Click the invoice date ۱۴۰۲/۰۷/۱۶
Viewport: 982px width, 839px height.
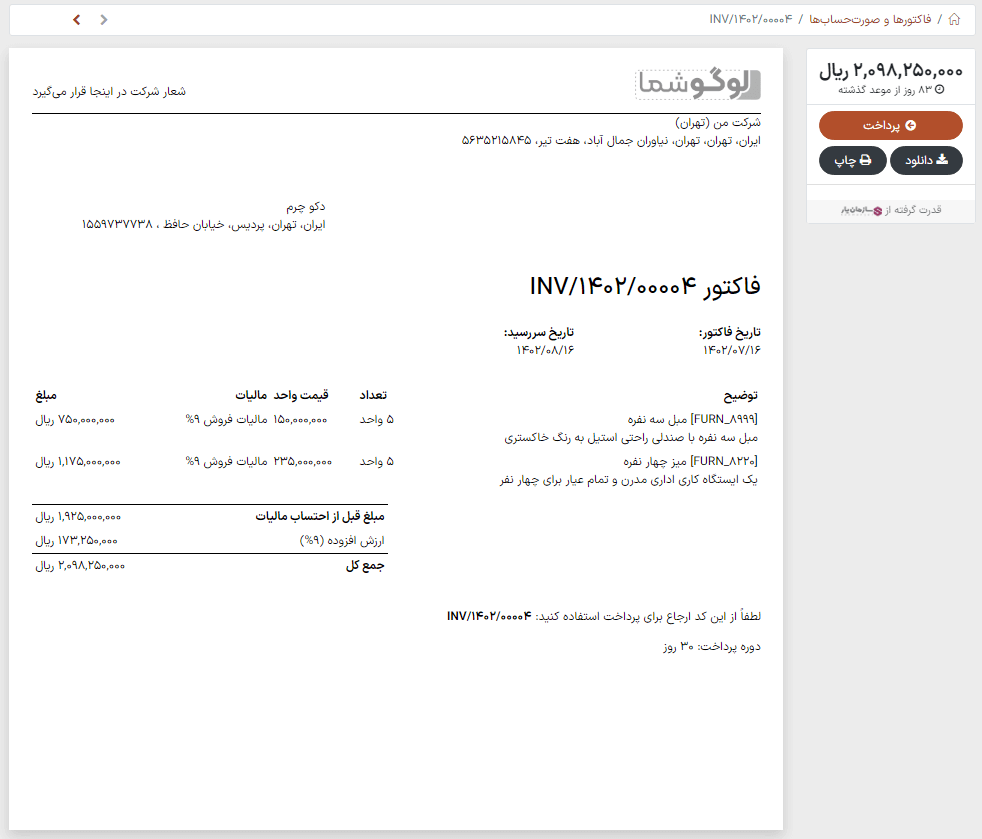tap(731, 350)
